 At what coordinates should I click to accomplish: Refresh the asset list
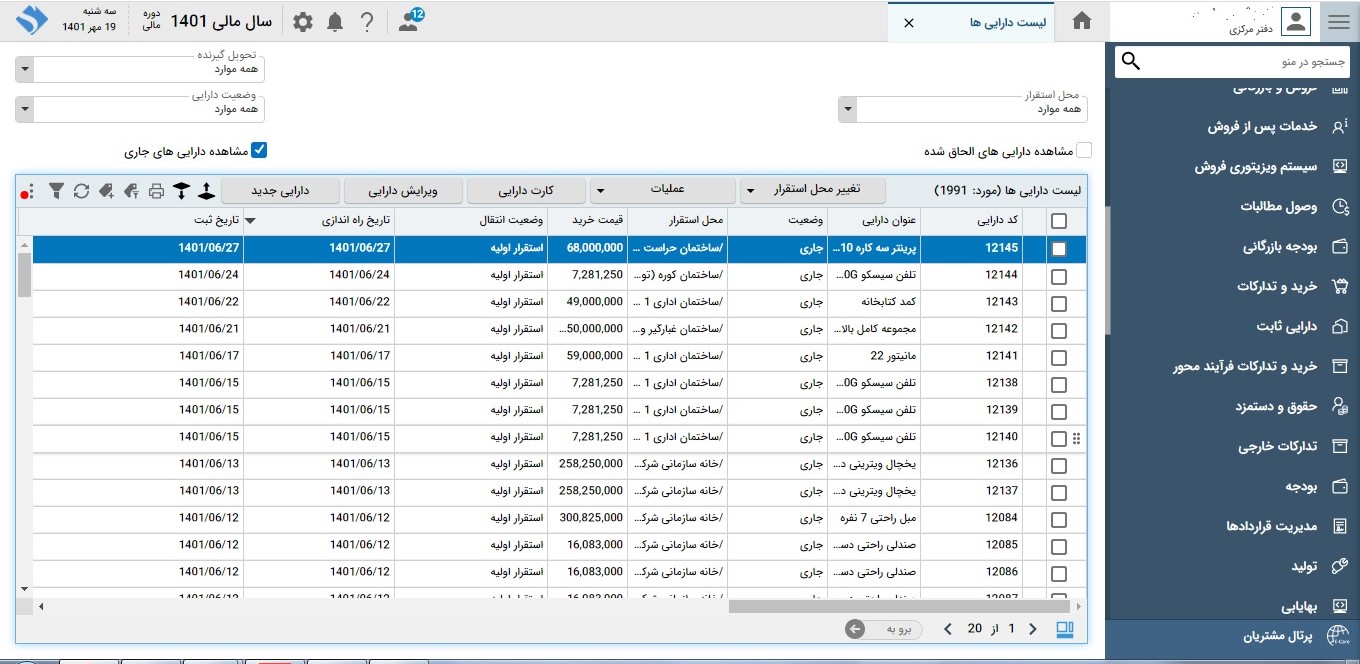[x=82, y=190]
